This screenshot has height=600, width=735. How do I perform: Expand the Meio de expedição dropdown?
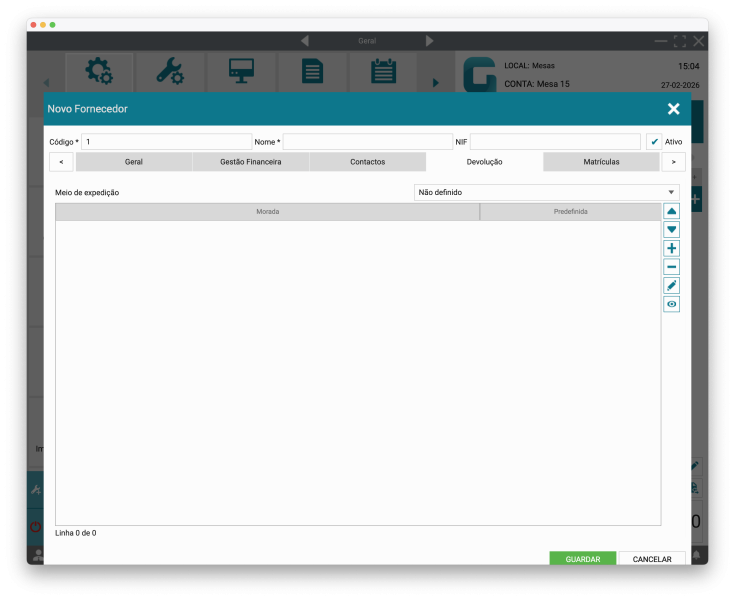click(x=546, y=192)
